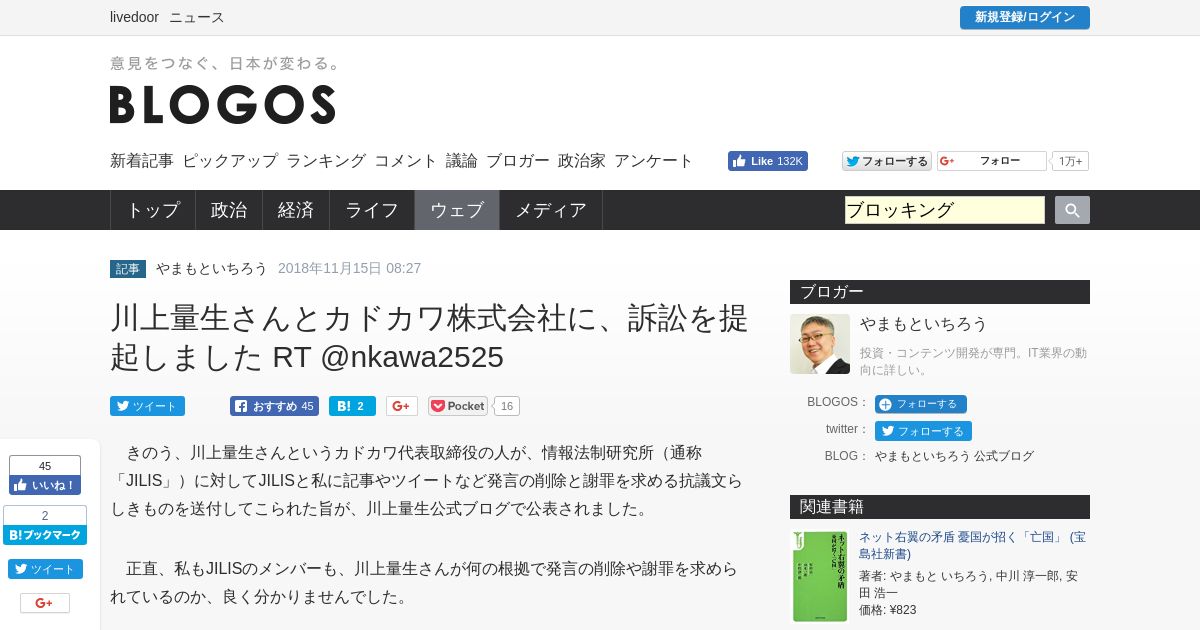The width and height of the screenshot is (1200, 630).
Task: Click the livedoor link in top bar
Action: point(133,17)
